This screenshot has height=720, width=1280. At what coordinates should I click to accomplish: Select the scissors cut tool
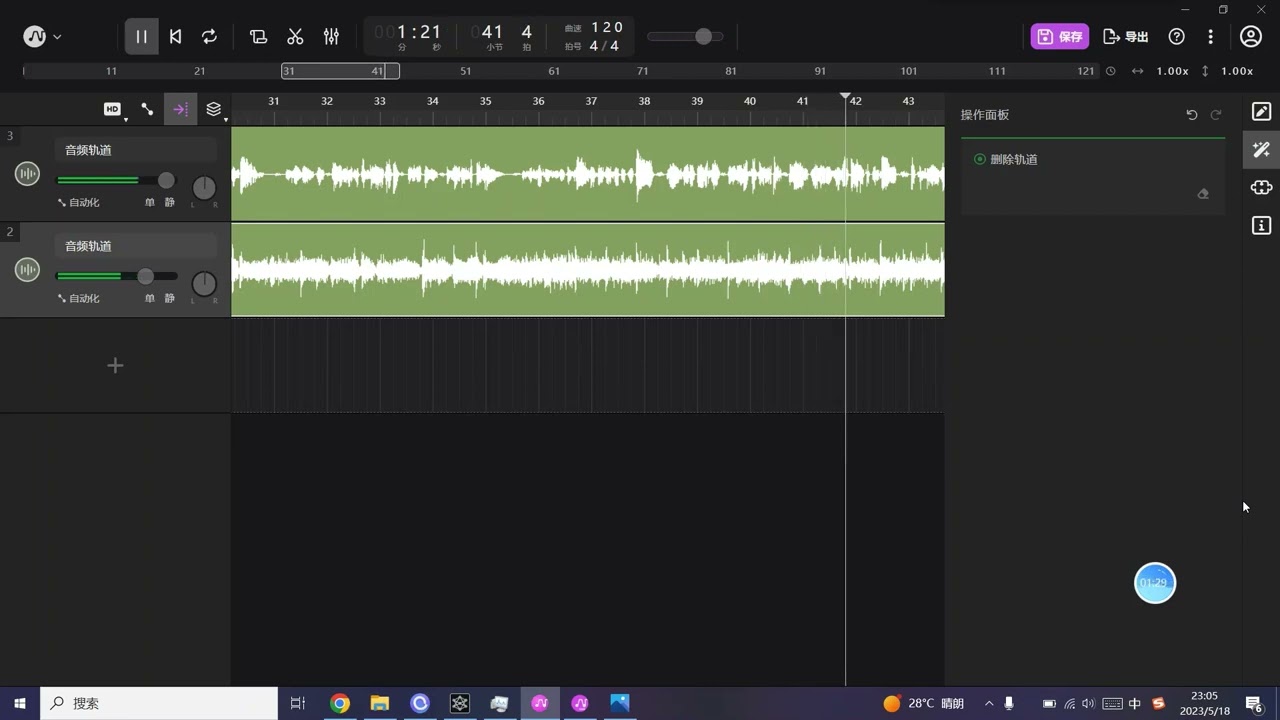tap(295, 37)
